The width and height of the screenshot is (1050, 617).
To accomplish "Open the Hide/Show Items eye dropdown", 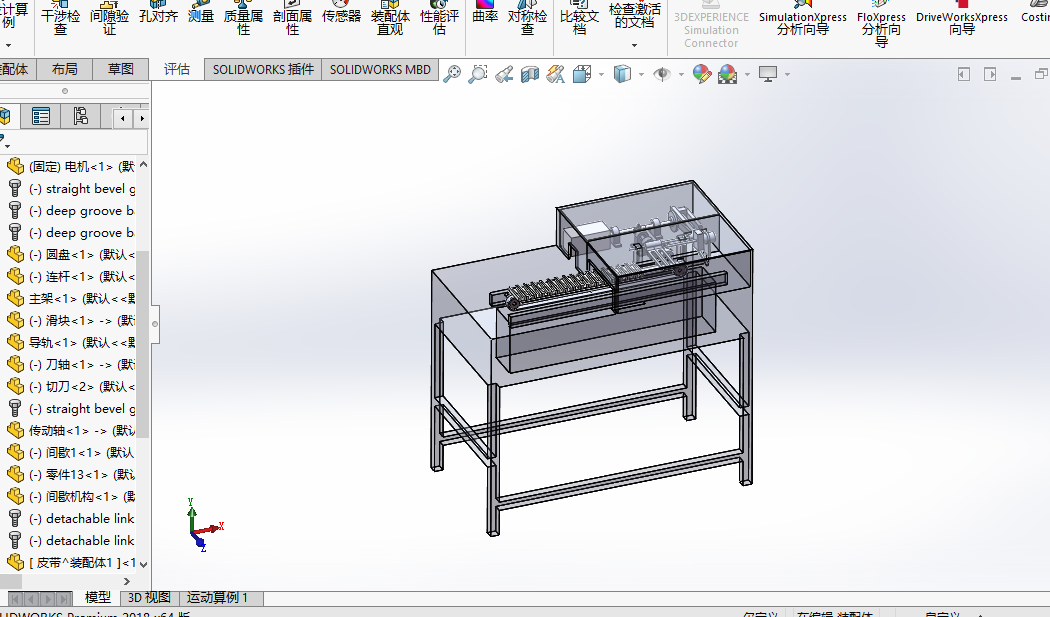I will 664,74.
